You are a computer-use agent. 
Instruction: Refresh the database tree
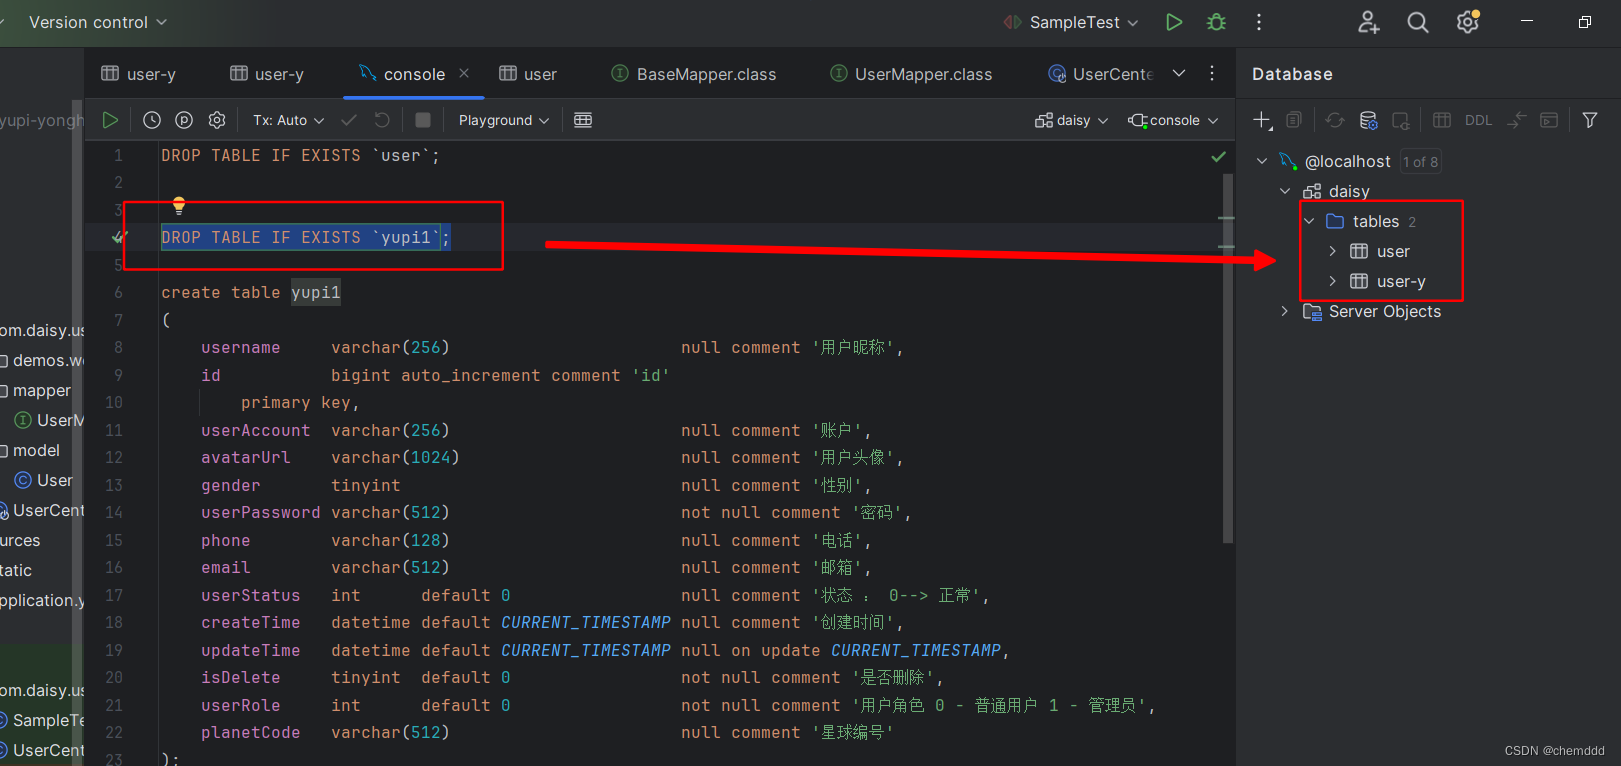[x=1335, y=120]
